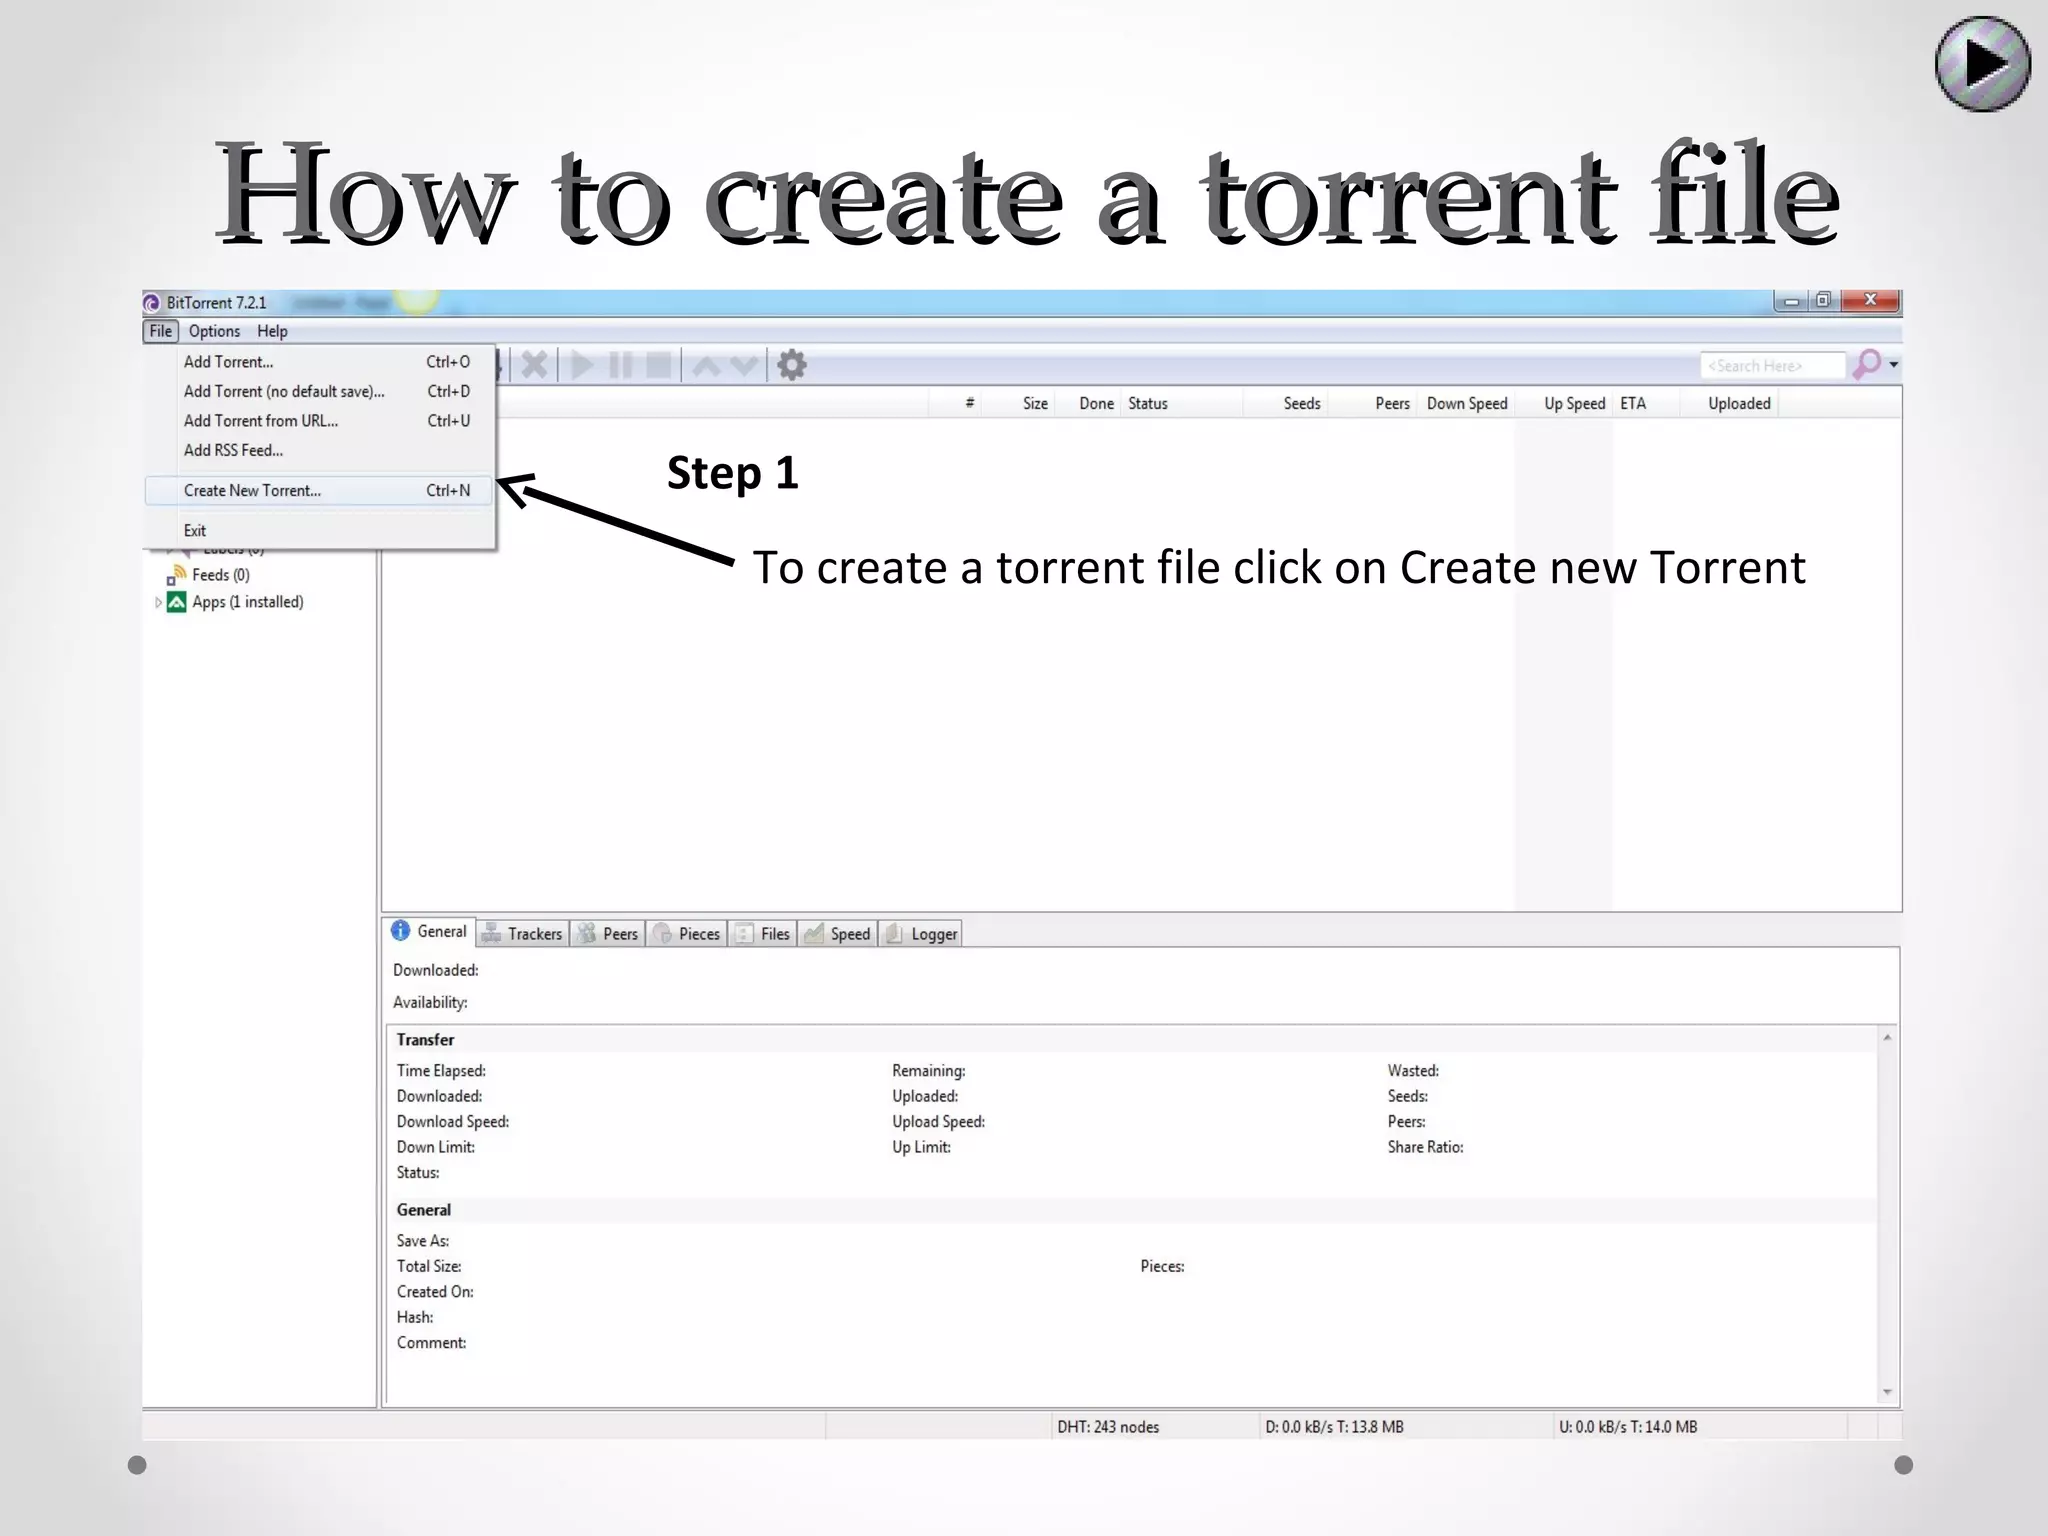Select Feeds (0) in the sidebar

coord(221,575)
